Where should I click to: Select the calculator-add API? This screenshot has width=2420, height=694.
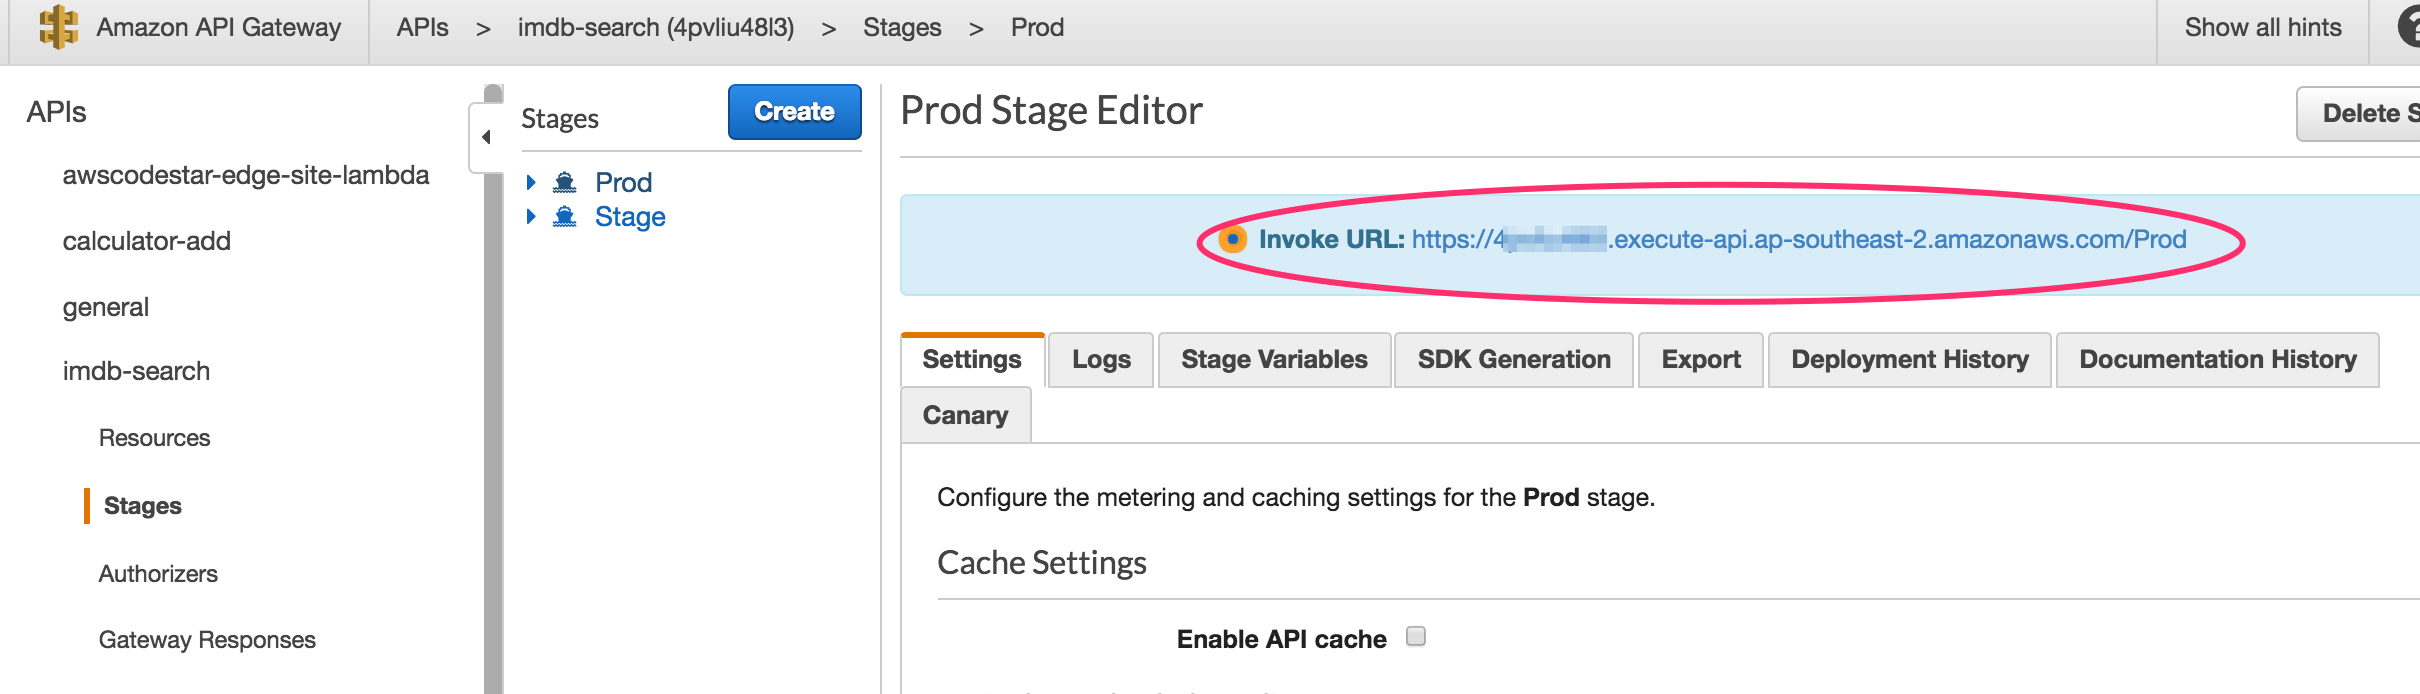pos(147,241)
